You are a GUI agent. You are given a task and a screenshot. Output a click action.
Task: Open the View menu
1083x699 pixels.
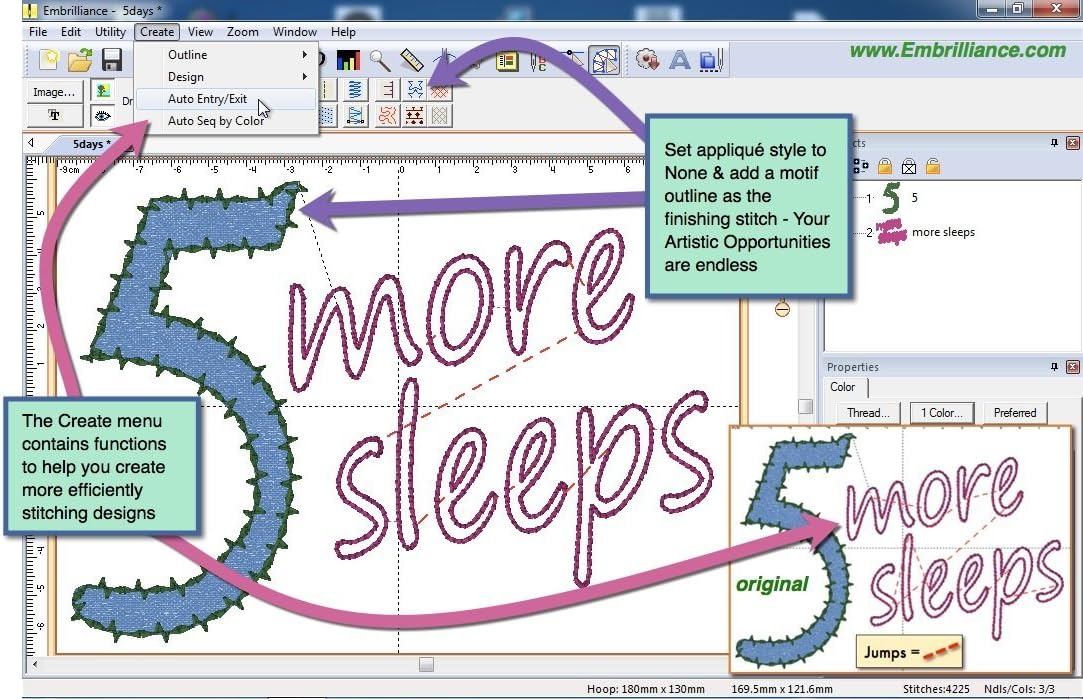click(200, 32)
